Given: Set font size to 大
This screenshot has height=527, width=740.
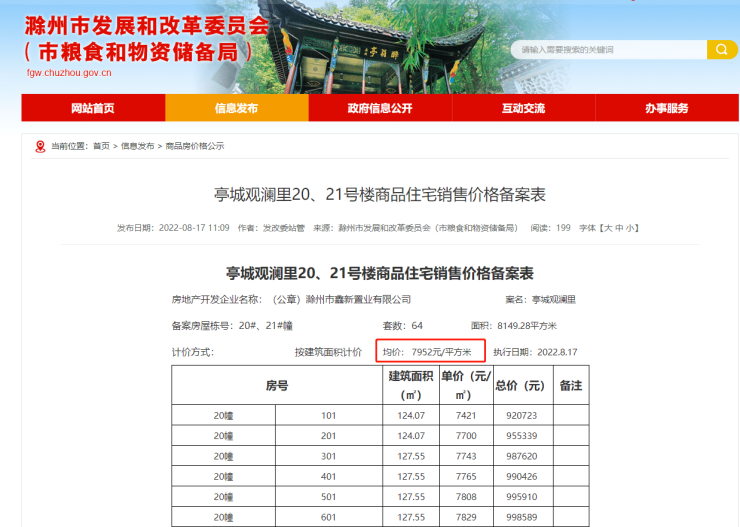Looking at the screenshot, I should [x=608, y=228].
